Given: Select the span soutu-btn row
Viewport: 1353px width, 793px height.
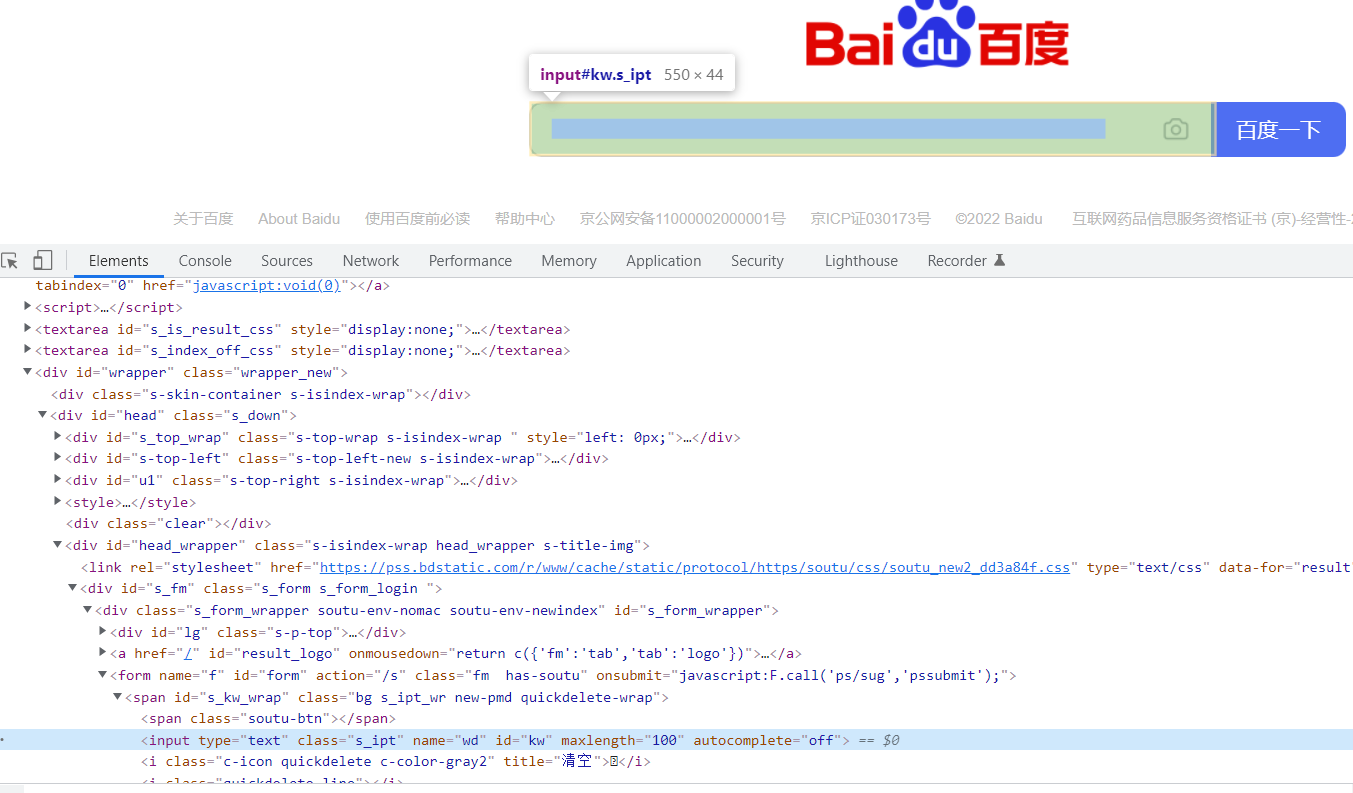Looking at the screenshot, I should [x=676, y=718].
